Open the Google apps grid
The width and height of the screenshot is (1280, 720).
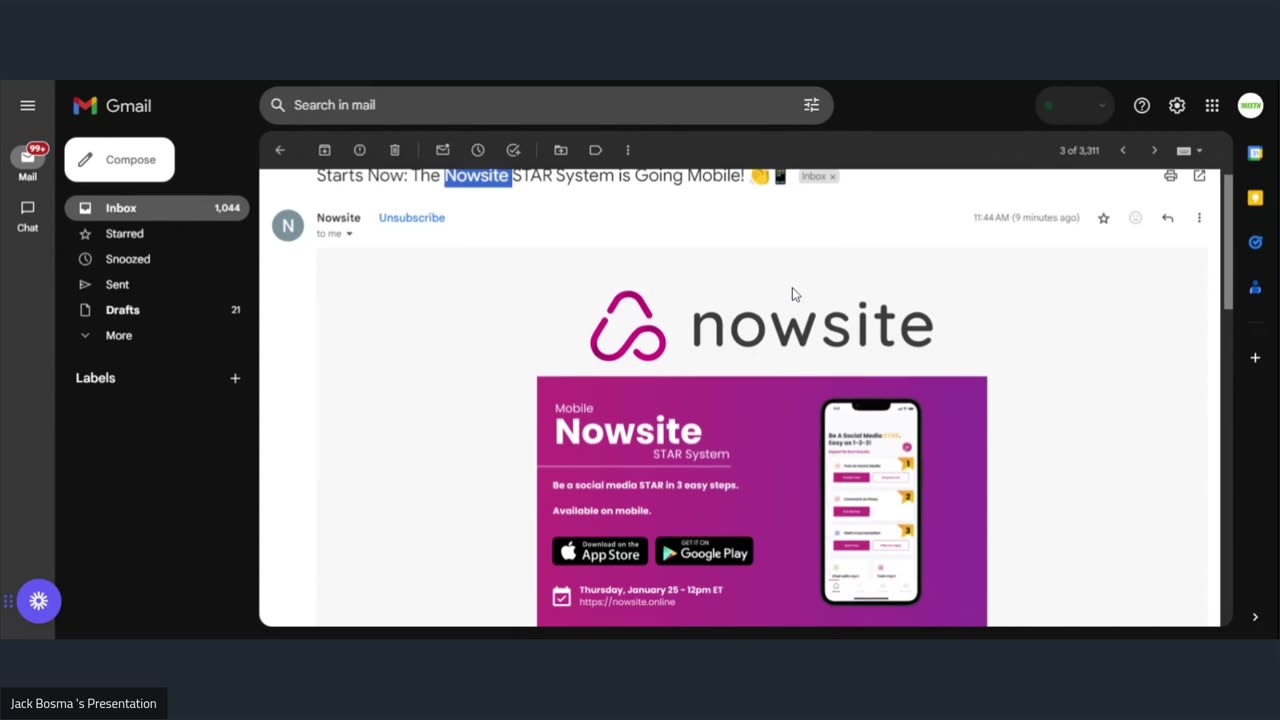coord(1212,105)
